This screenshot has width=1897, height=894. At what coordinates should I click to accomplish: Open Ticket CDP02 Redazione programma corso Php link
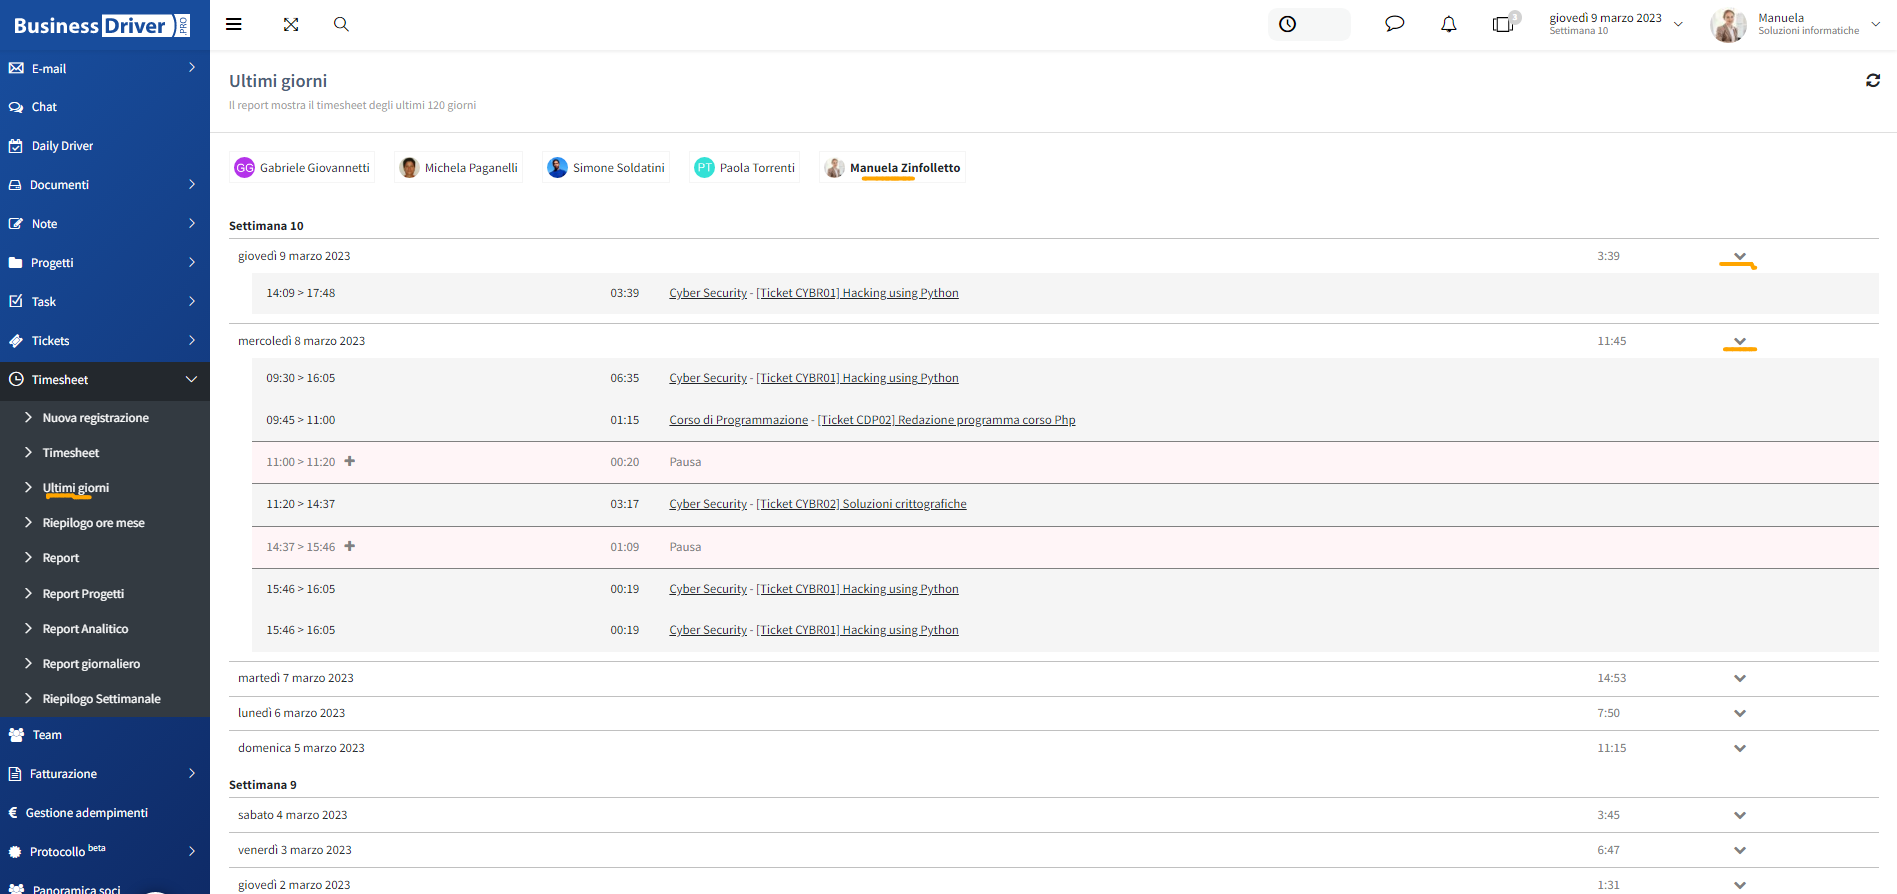click(x=947, y=420)
